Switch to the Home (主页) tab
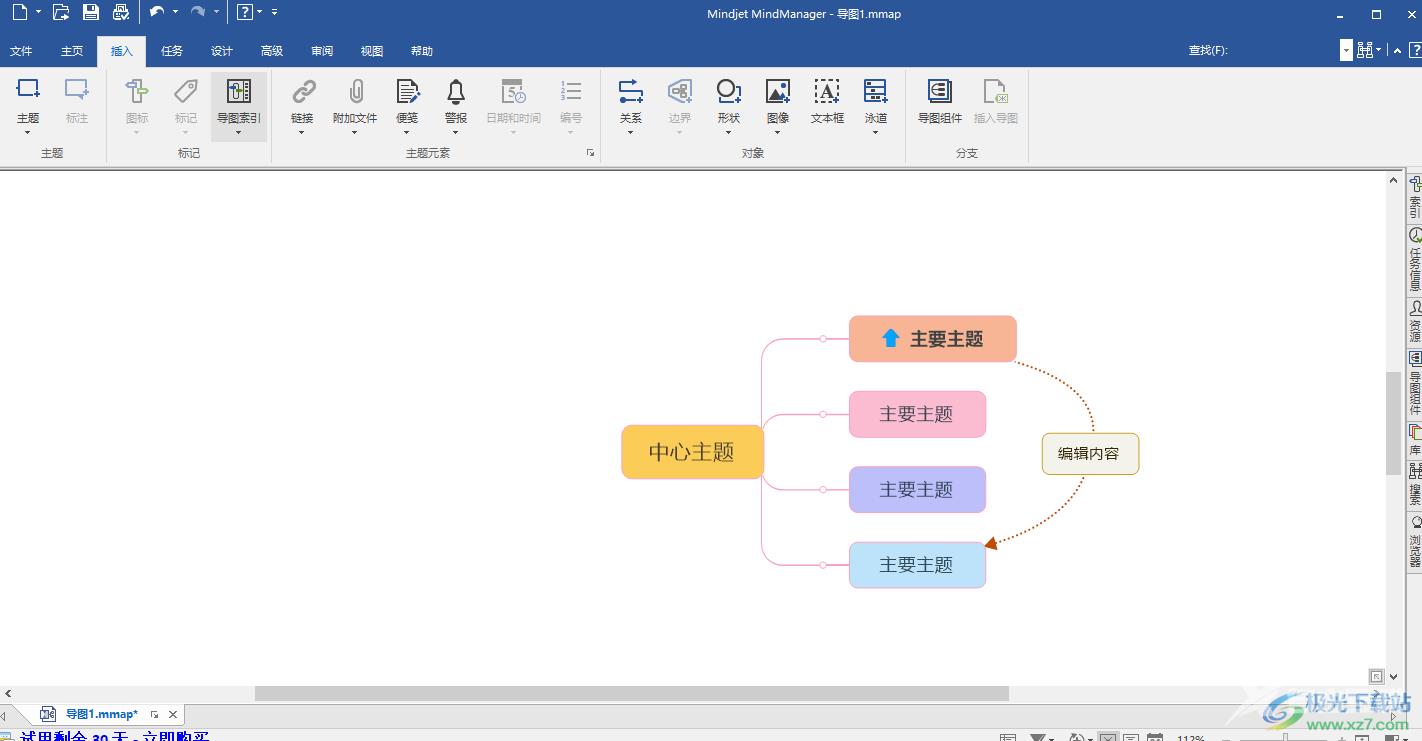The width and height of the screenshot is (1422, 741). tap(72, 51)
